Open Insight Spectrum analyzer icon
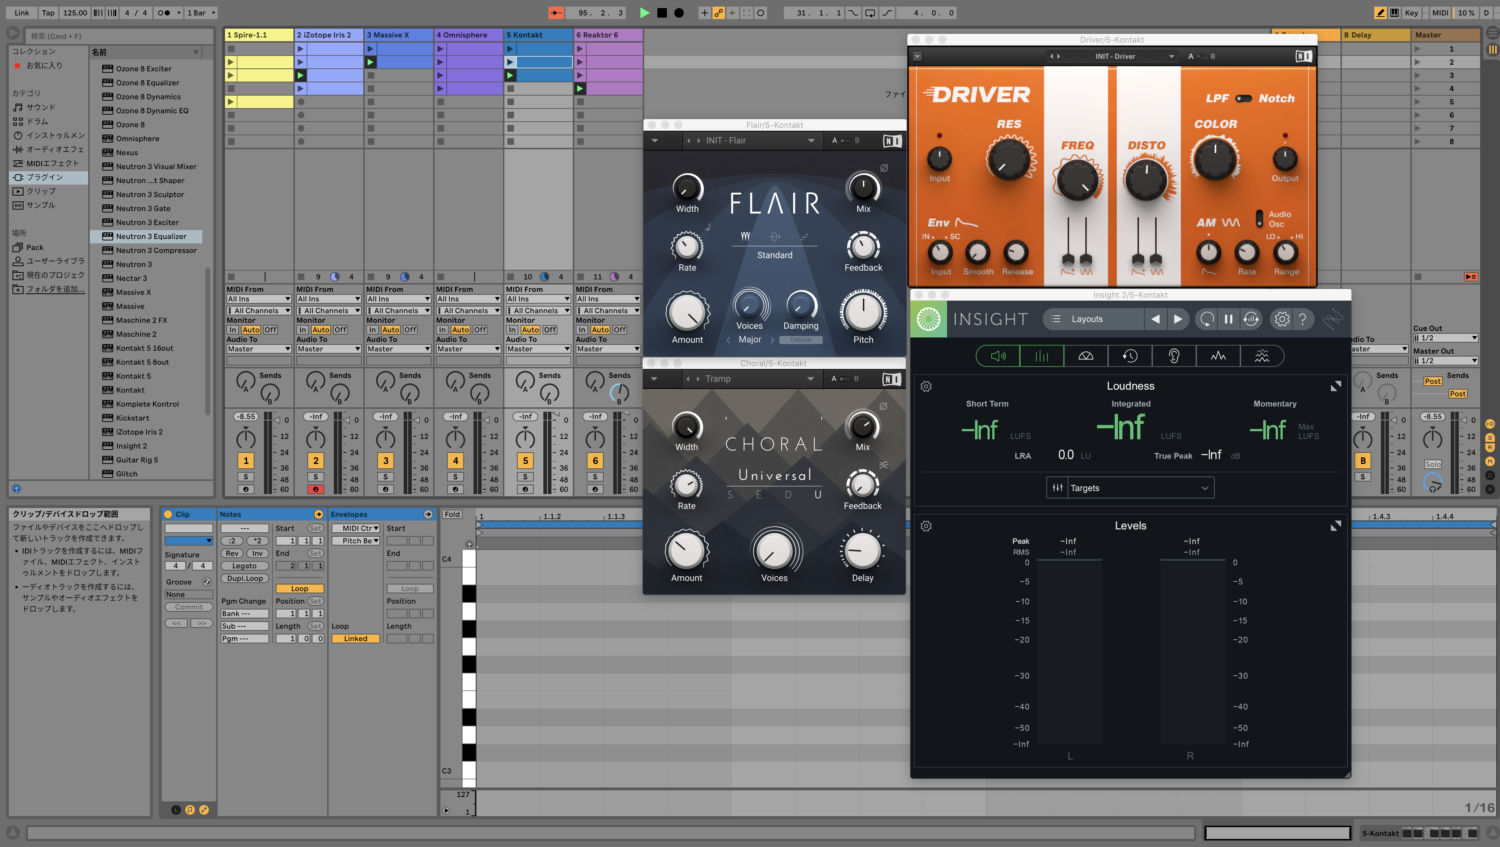Image resolution: width=1500 pixels, height=847 pixels. click(1218, 356)
